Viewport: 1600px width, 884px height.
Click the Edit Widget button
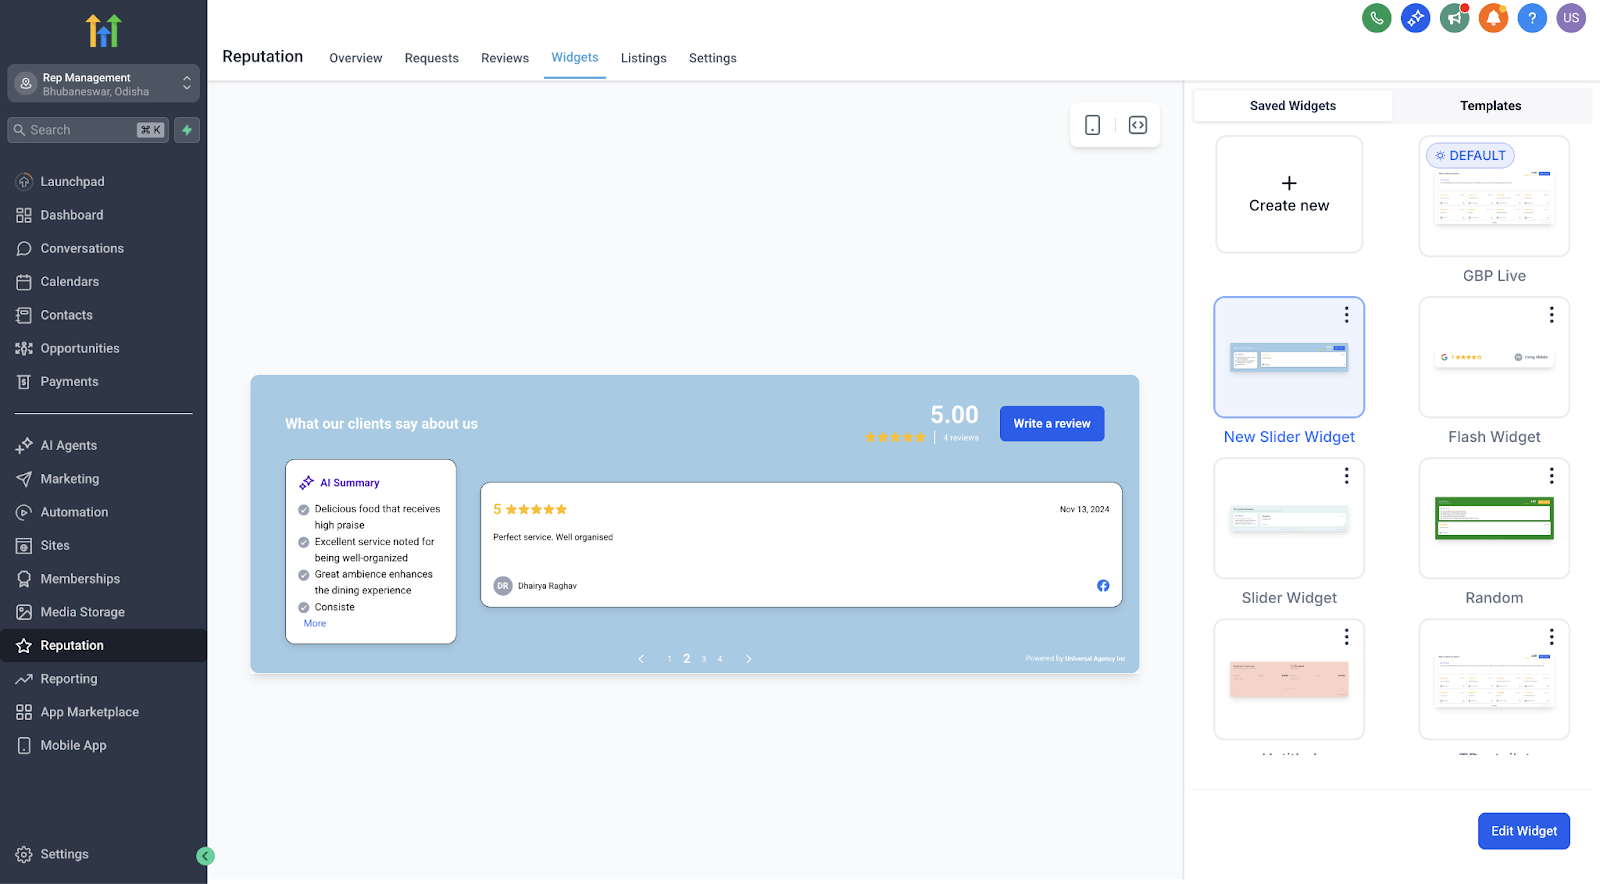[1524, 831]
